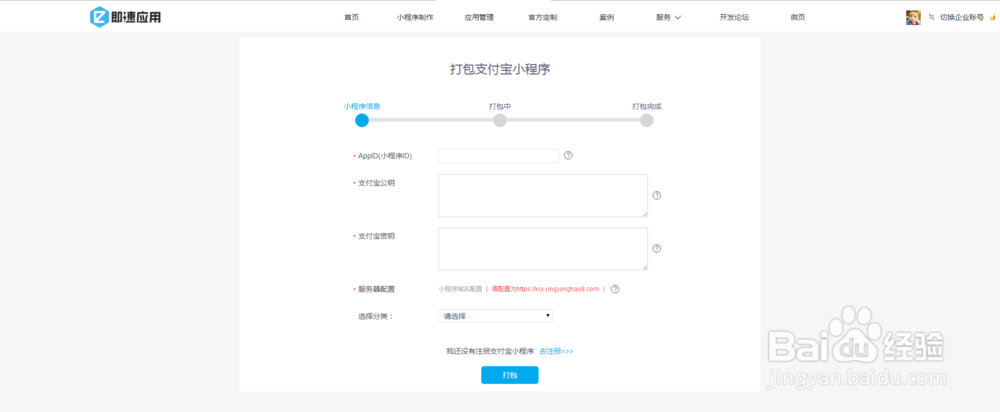Open 官方定制 in the top menu
Viewport: 1000px width, 412px height.
[543, 17]
